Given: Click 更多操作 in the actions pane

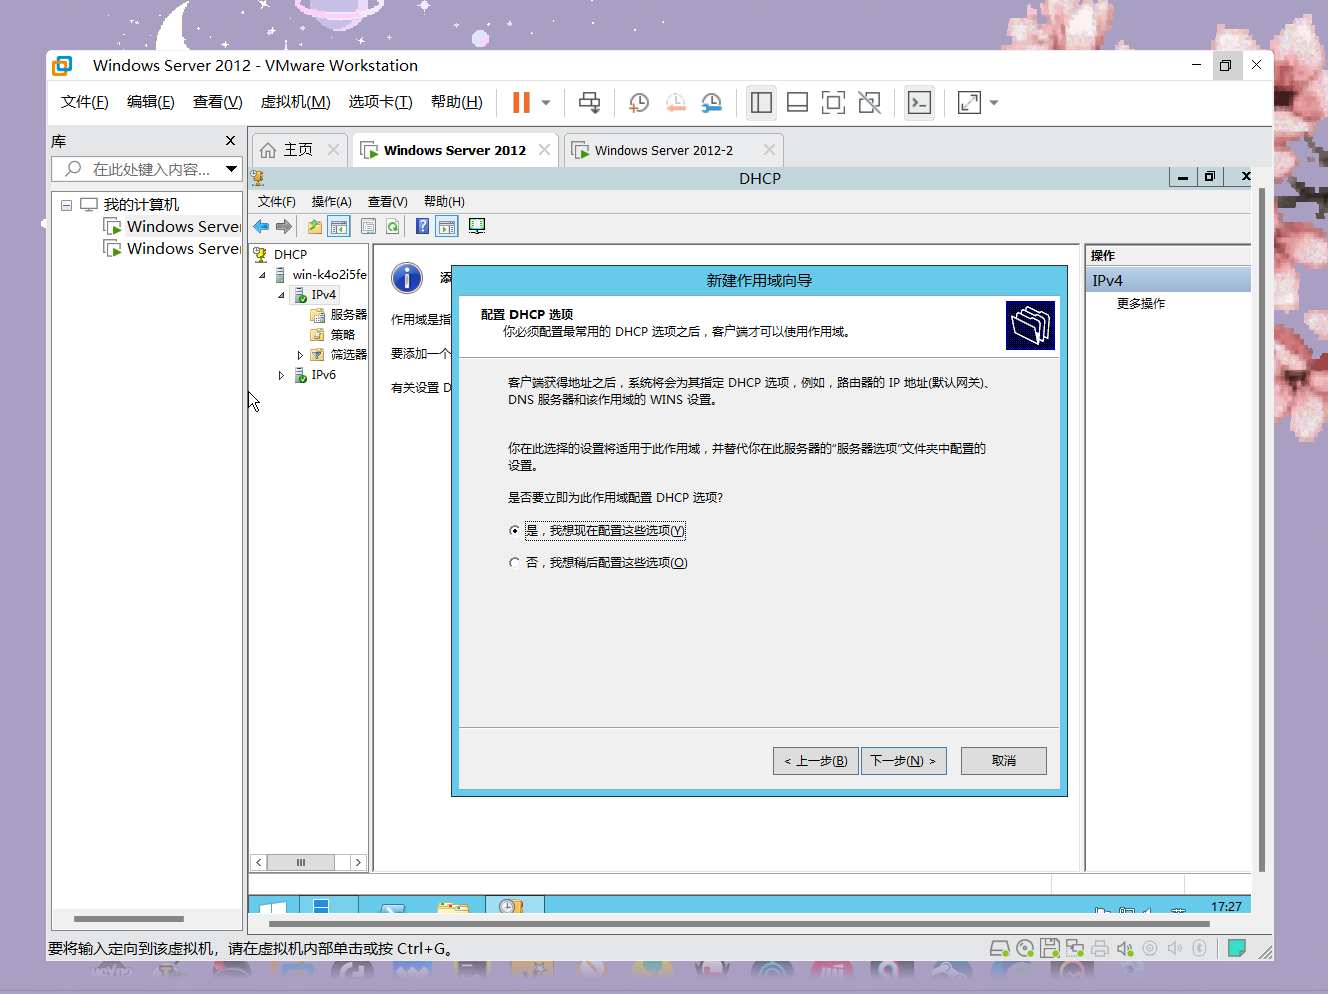Looking at the screenshot, I should (x=1141, y=304).
